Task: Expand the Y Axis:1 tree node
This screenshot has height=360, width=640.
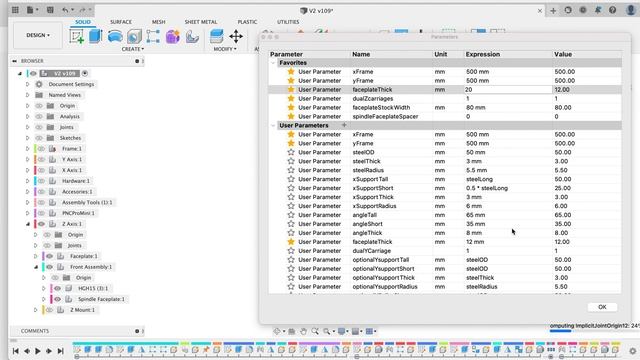Action: tap(27, 159)
